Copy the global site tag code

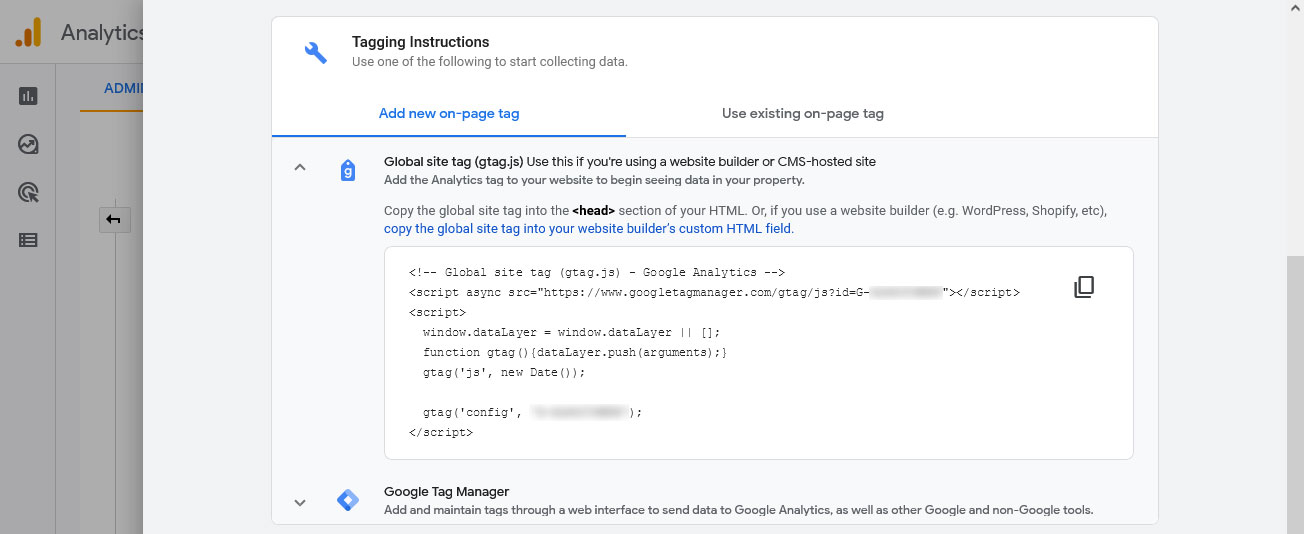tap(1084, 287)
